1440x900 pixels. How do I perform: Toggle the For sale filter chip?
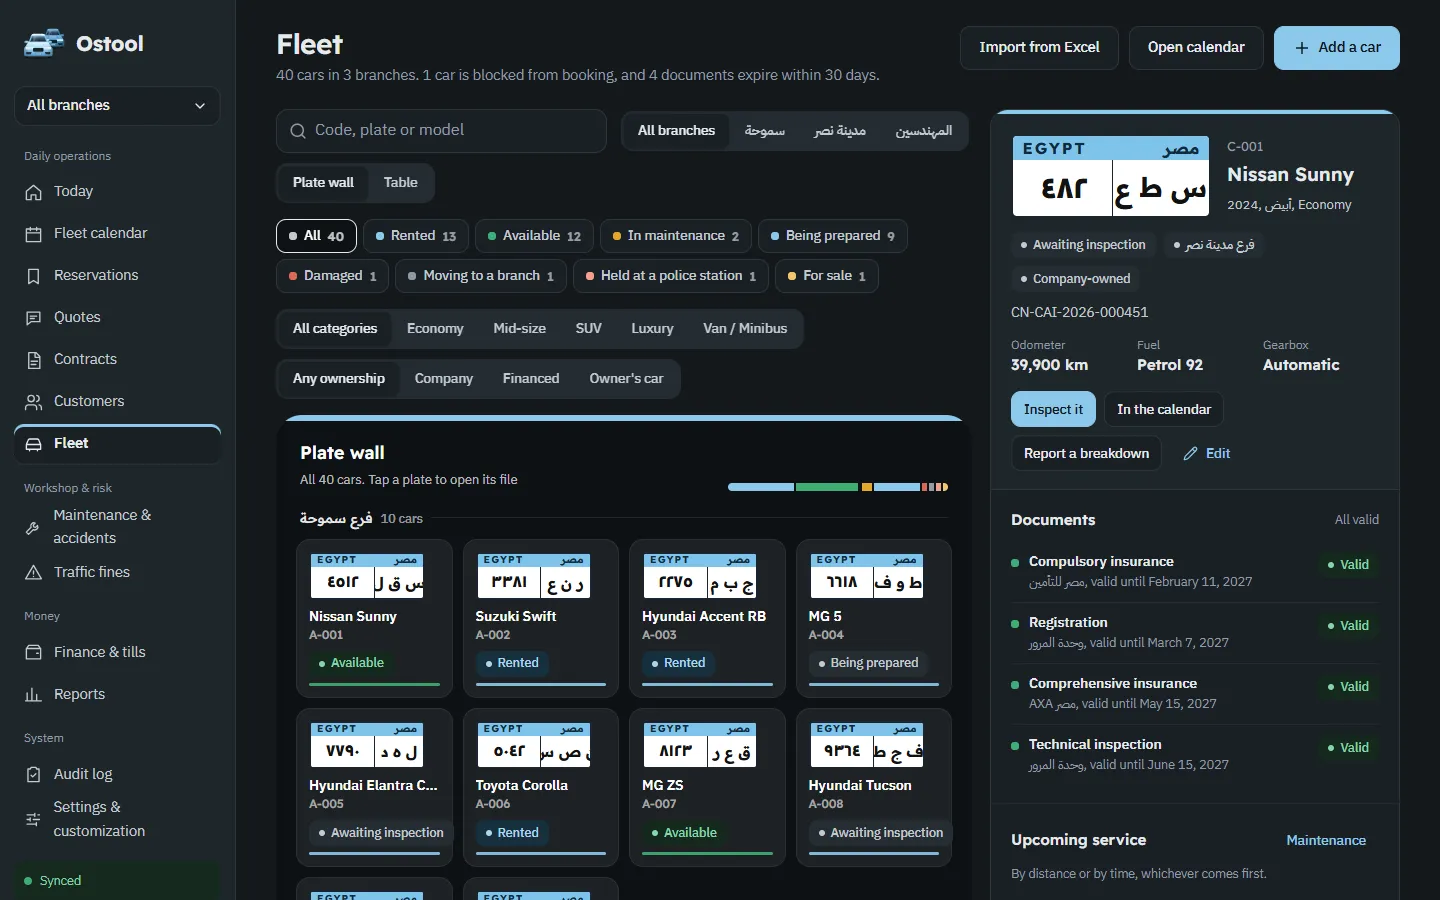pyautogui.click(x=827, y=276)
